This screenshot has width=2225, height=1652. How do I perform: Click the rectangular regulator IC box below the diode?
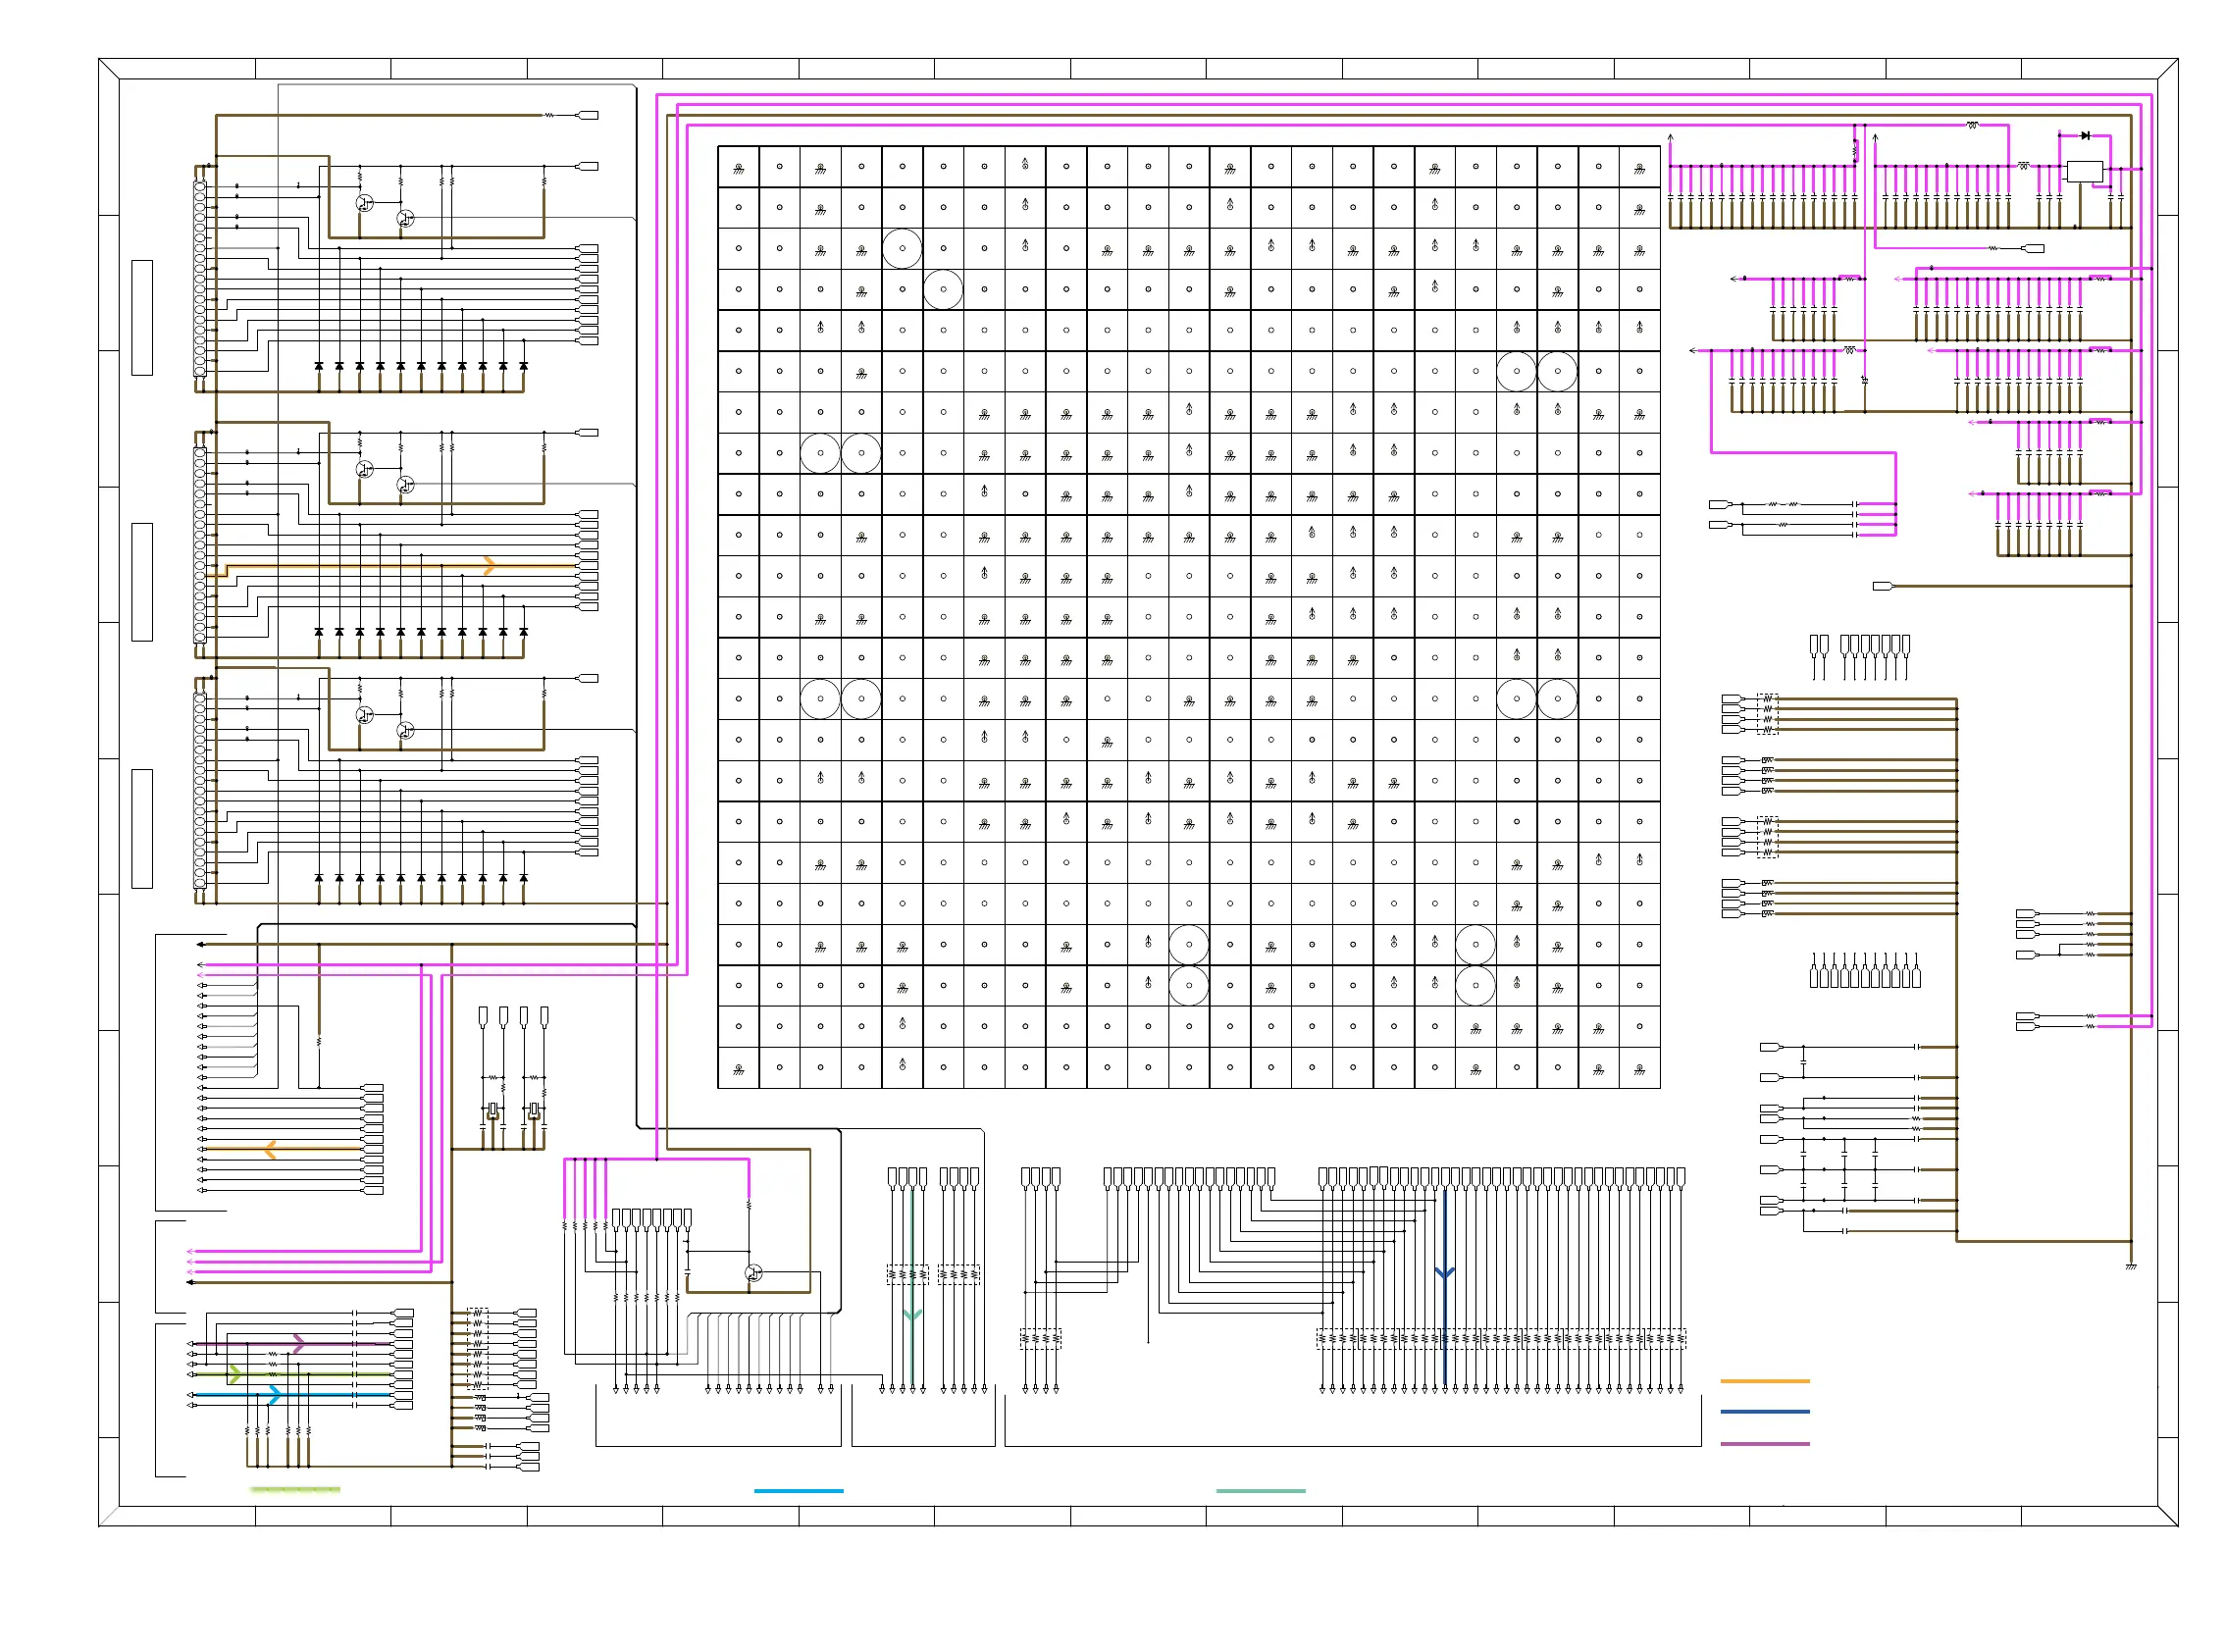pyautogui.click(x=2083, y=171)
